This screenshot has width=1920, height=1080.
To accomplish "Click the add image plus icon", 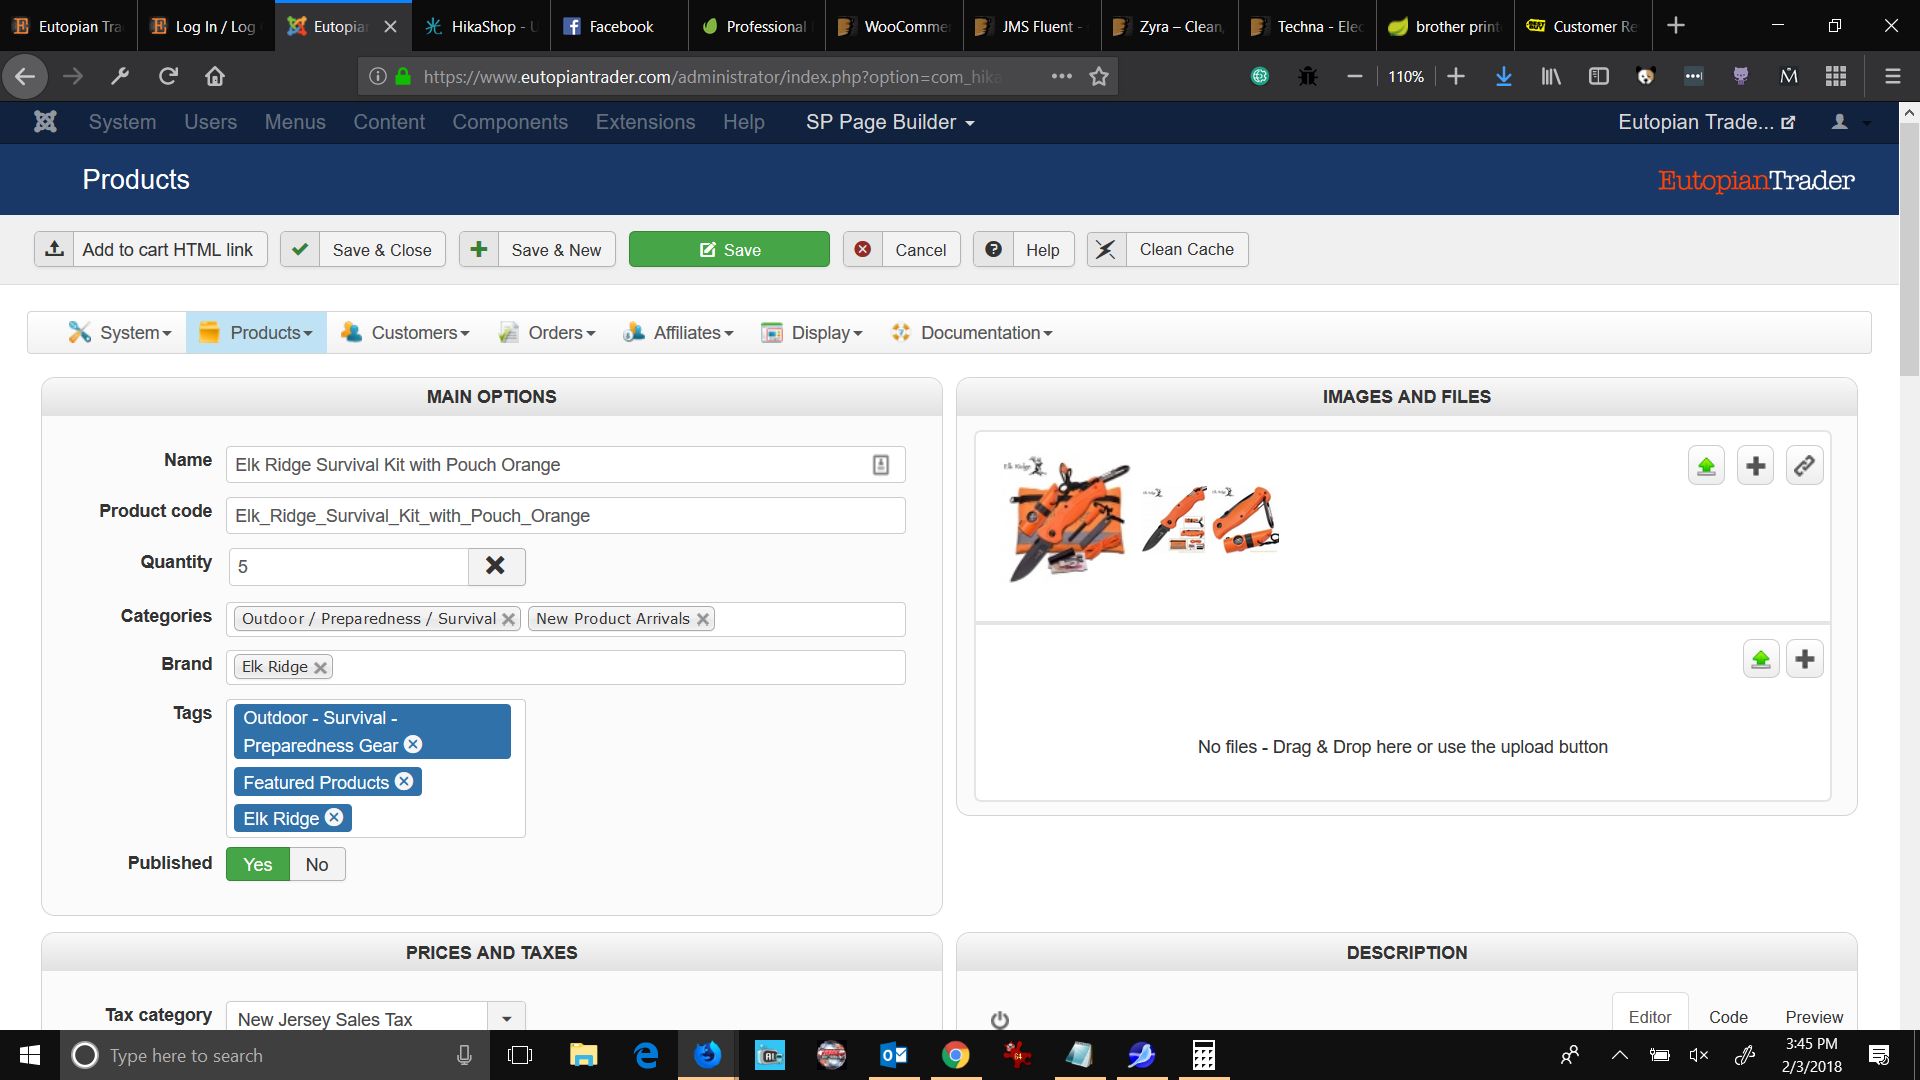I will pos(1755,466).
